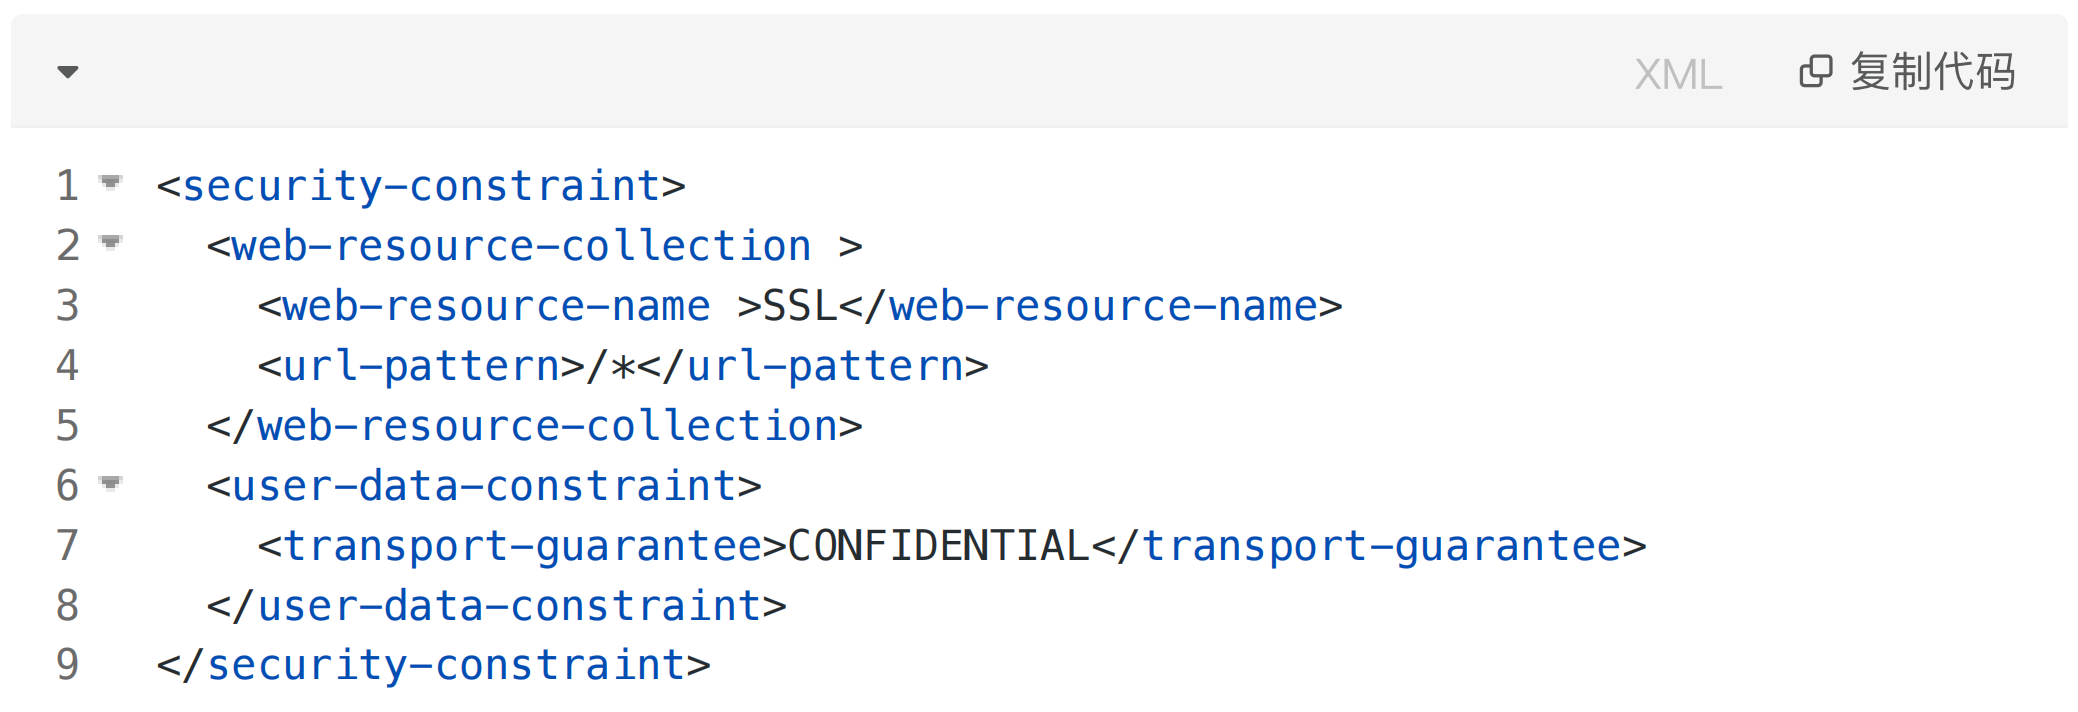Click the closing web-resource-collection tag
2078x712 pixels.
[x=535, y=427]
